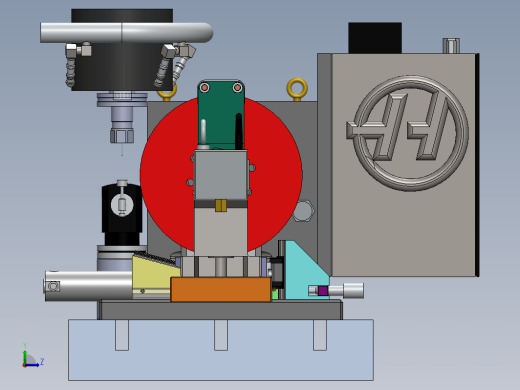
Task: Select the gray square box over red disc
Action: pyautogui.click(x=221, y=175)
